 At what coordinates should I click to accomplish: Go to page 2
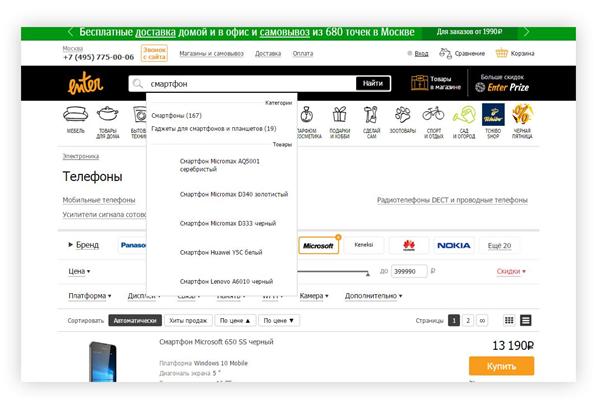click(468, 320)
